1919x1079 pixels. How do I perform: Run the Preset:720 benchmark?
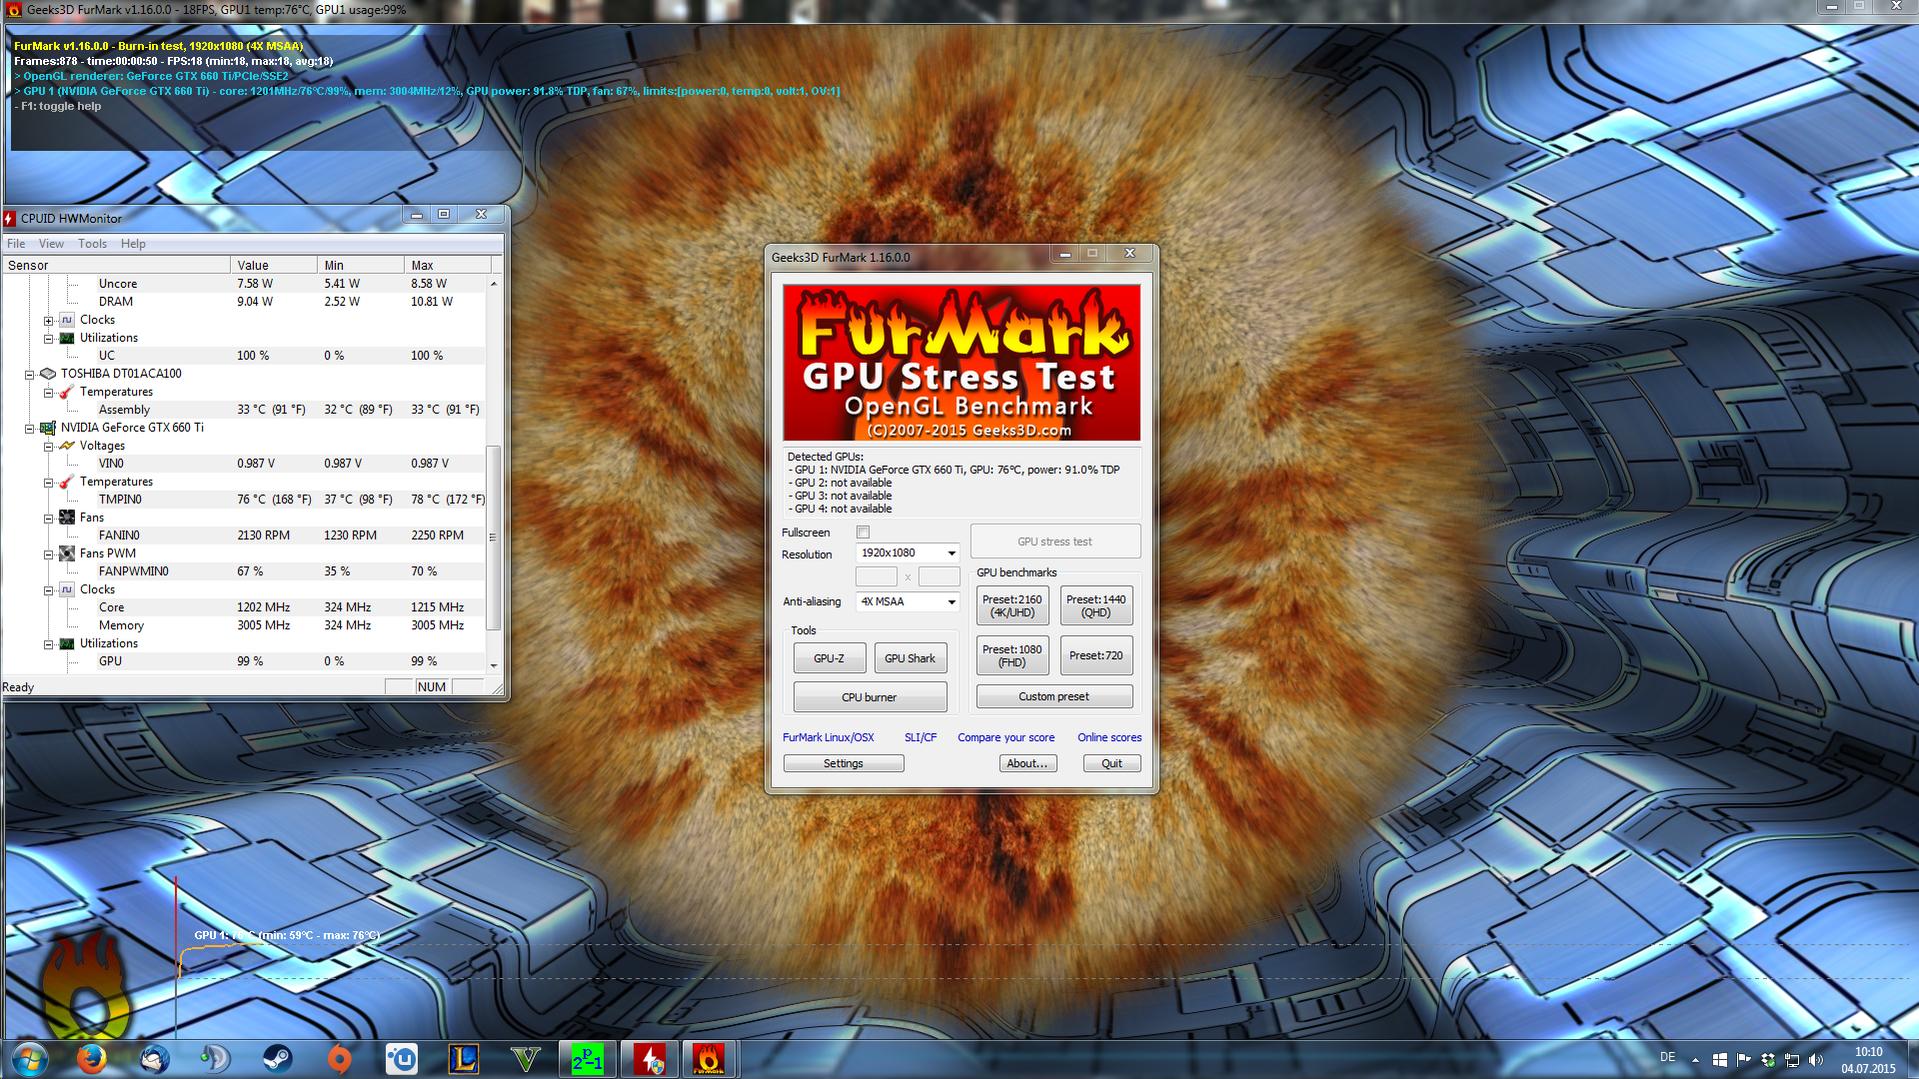pos(1096,656)
